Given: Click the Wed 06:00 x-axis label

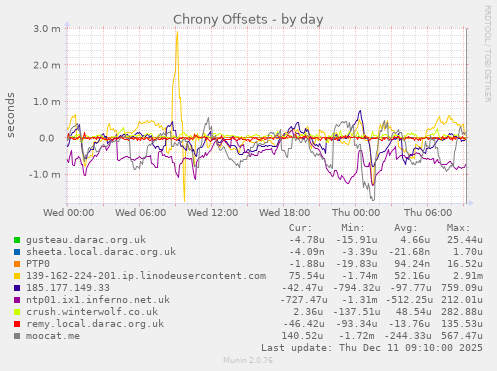Looking at the screenshot, I should pyautogui.click(x=141, y=213).
